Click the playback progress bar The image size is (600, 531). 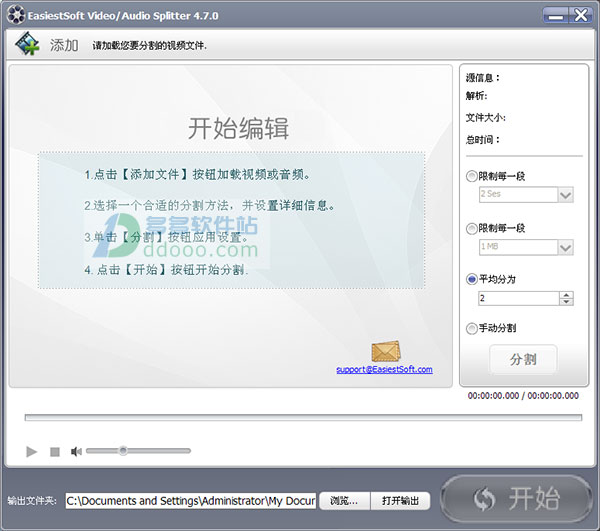click(x=303, y=417)
